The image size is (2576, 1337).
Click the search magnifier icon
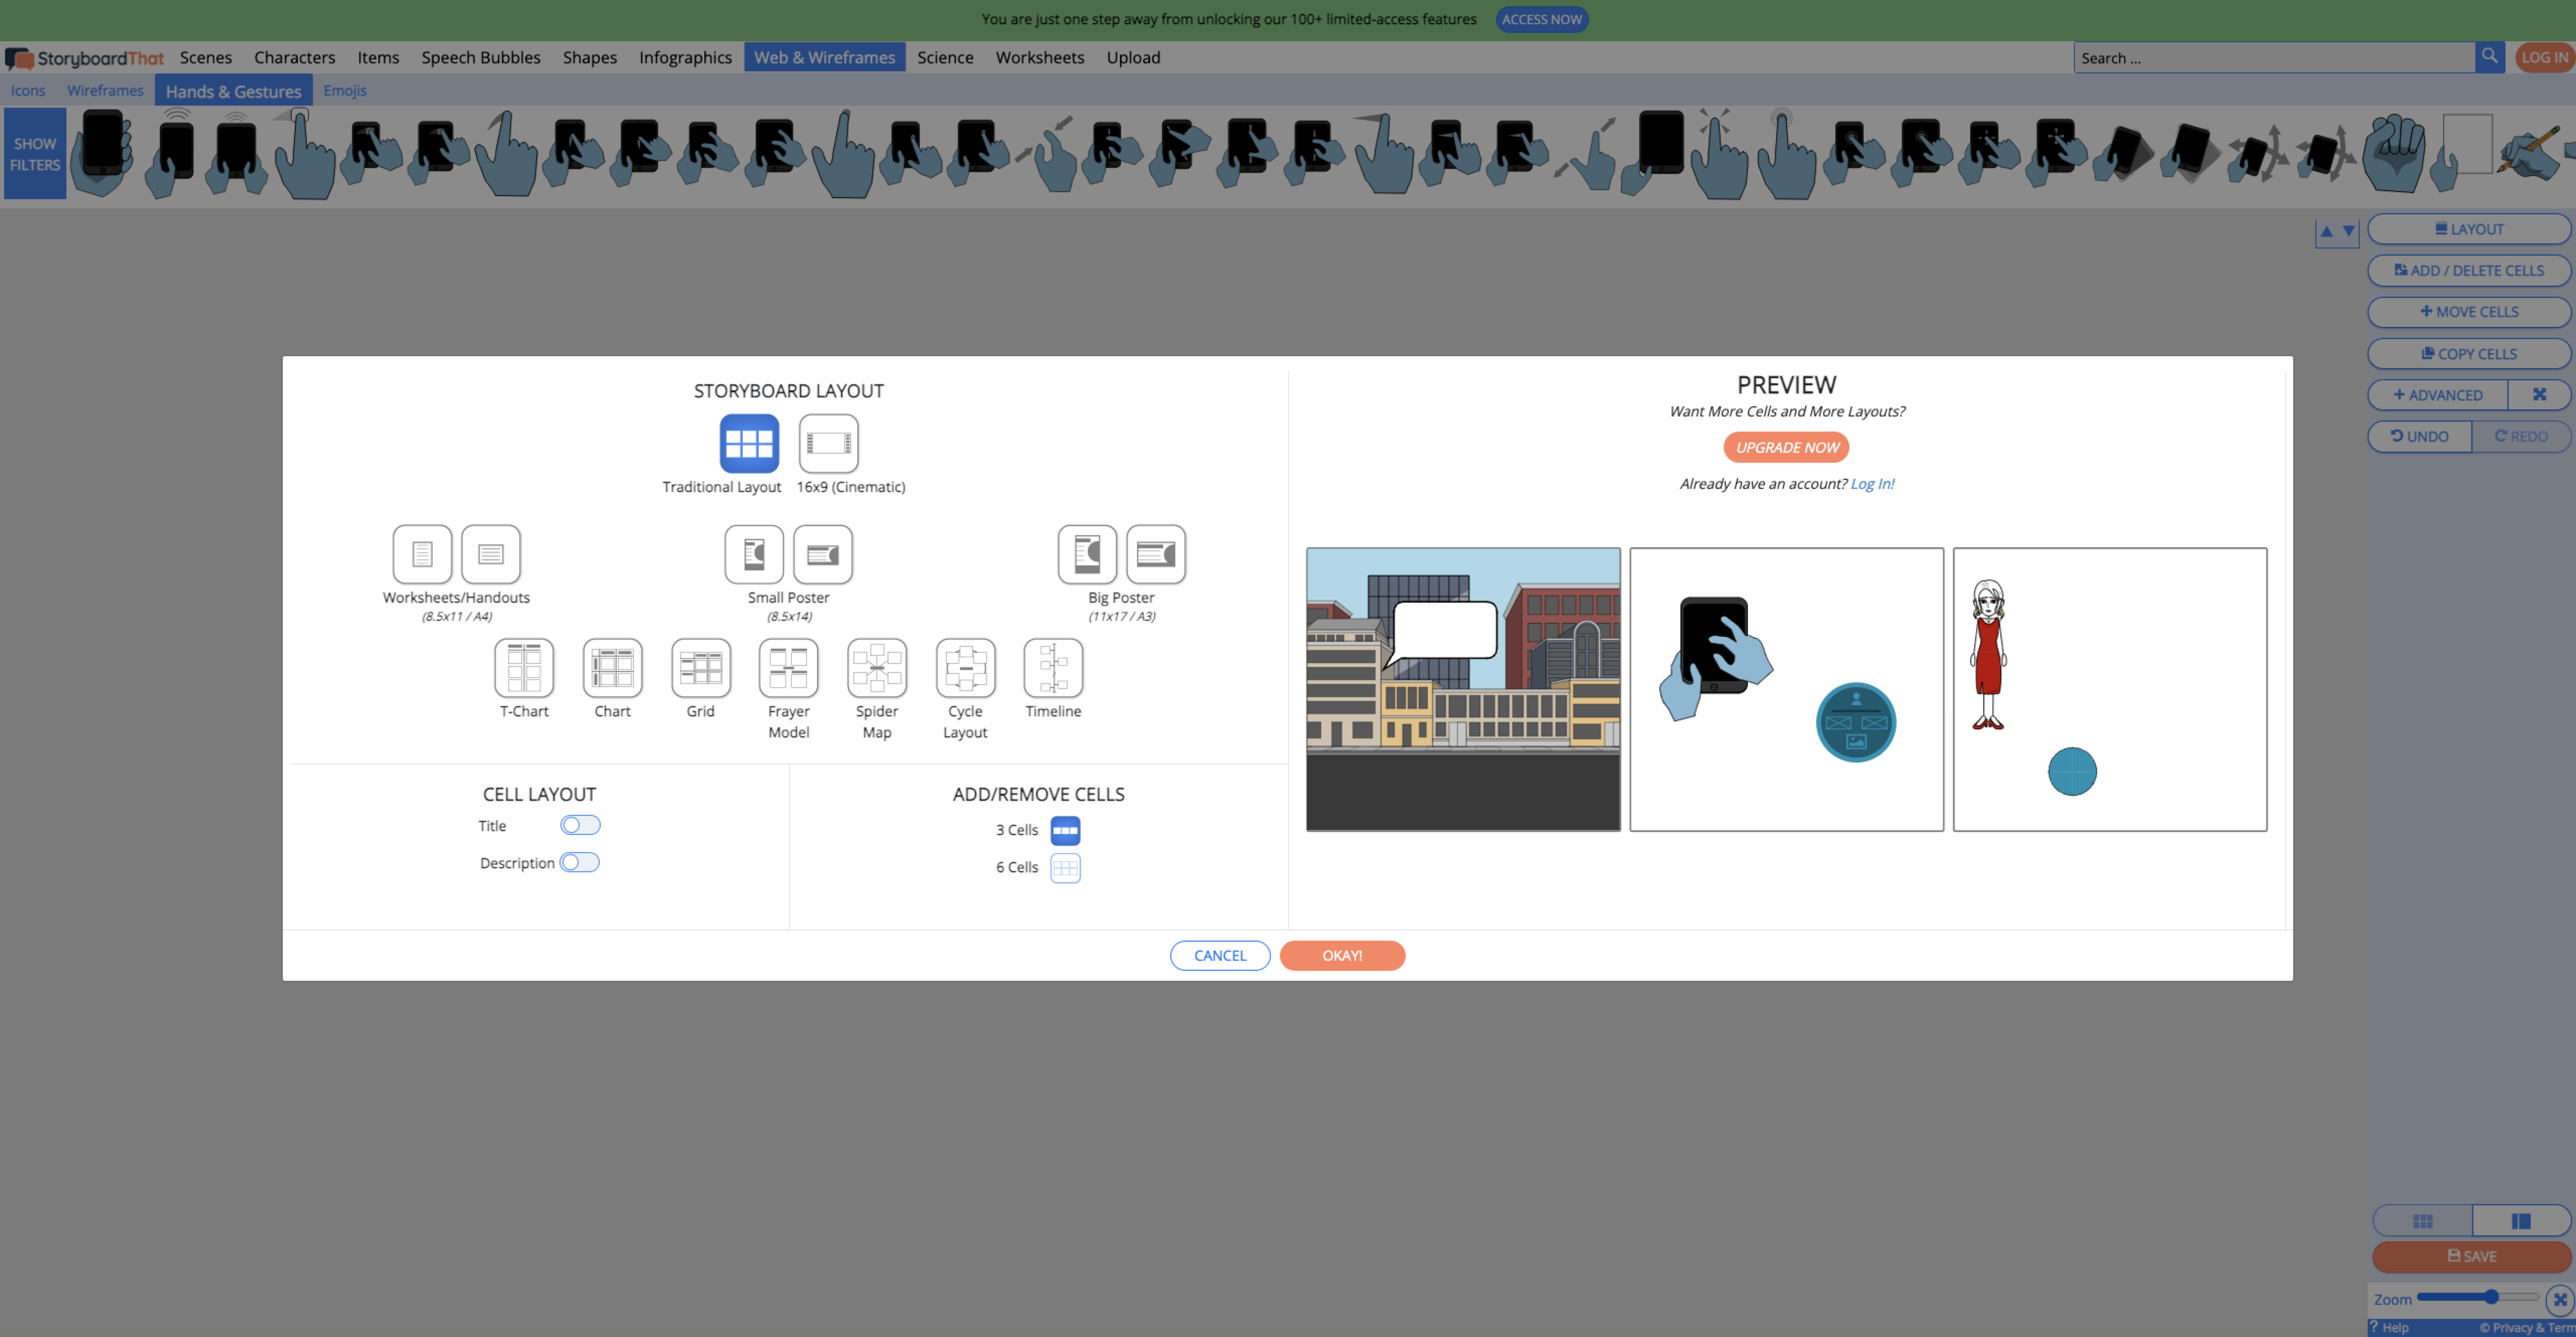click(x=2490, y=57)
